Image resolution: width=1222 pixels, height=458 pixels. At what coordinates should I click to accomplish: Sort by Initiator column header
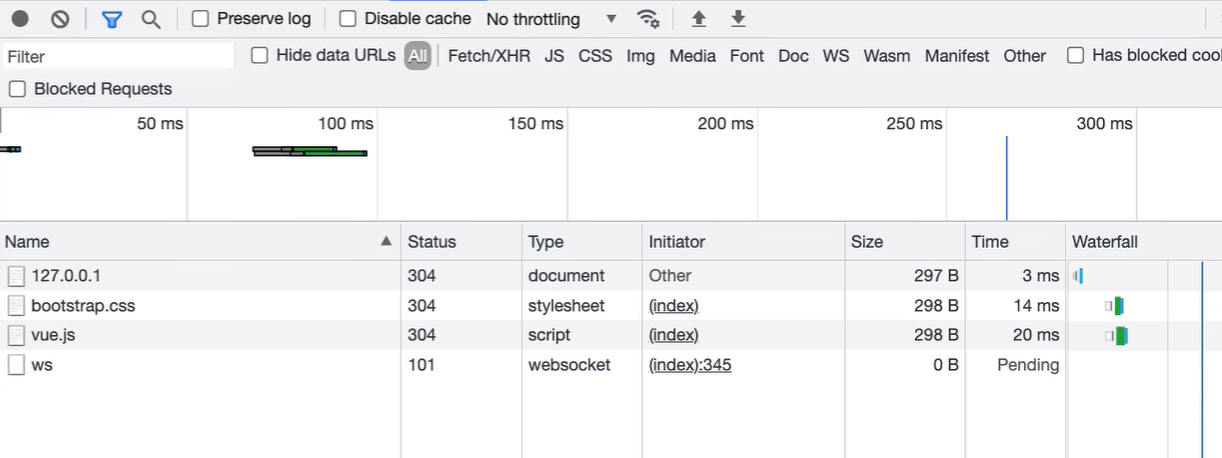pos(743,242)
